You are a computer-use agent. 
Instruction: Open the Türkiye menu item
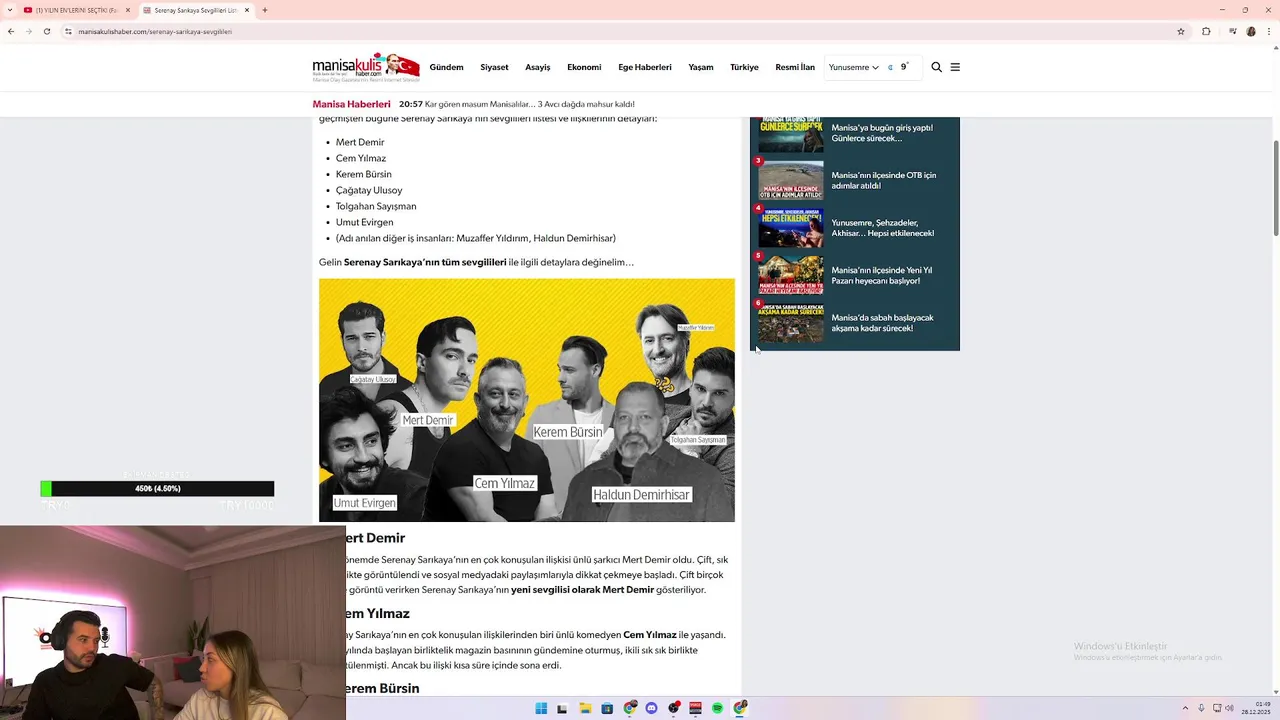coord(744,67)
